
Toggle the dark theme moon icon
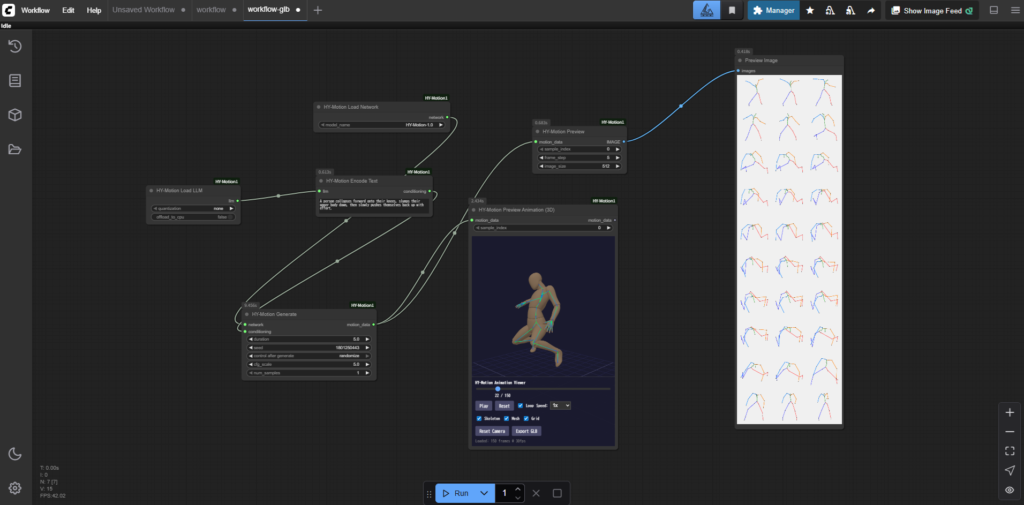click(15, 454)
